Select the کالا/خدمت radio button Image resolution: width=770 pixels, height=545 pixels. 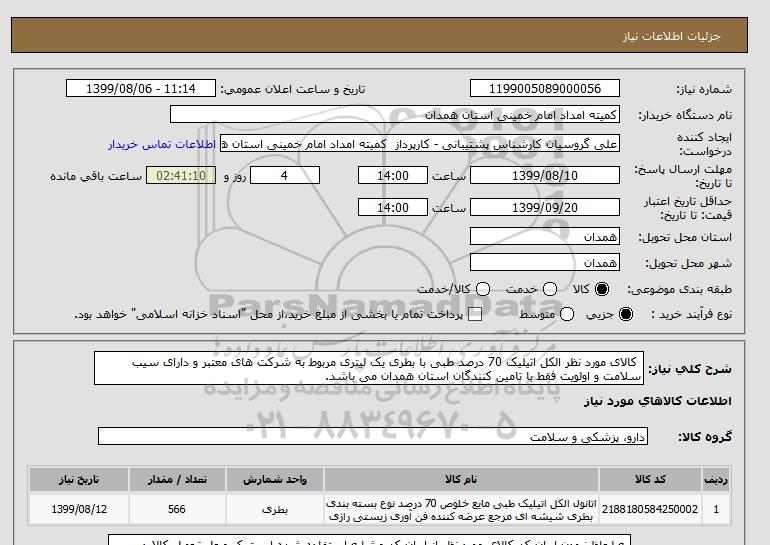pos(483,289)
